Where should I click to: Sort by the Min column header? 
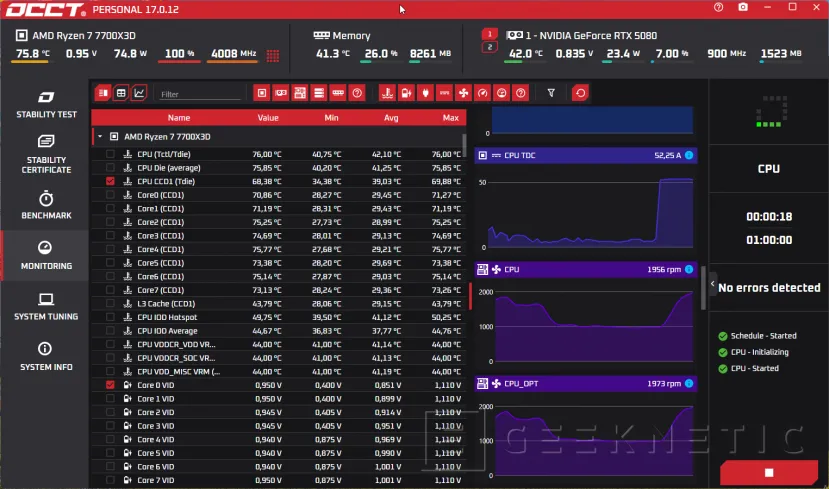click(x=331, y=117)
